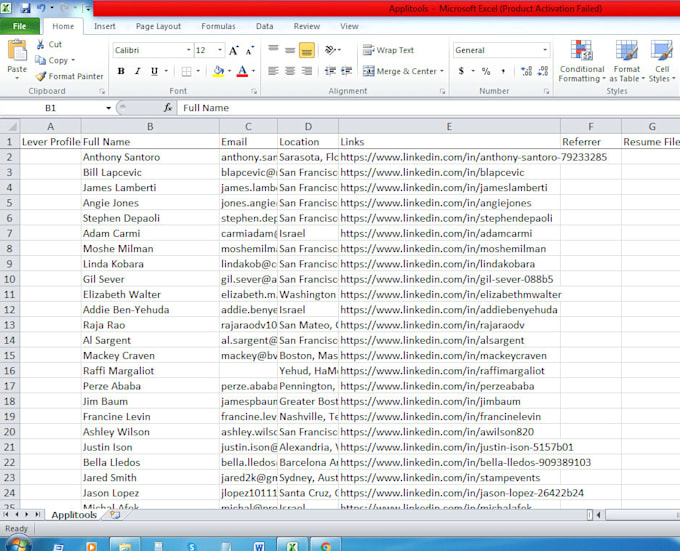The width and height of the screenshot is (680, 551).
Task: Click the Cut scissors icon
Action: (40, 44)
